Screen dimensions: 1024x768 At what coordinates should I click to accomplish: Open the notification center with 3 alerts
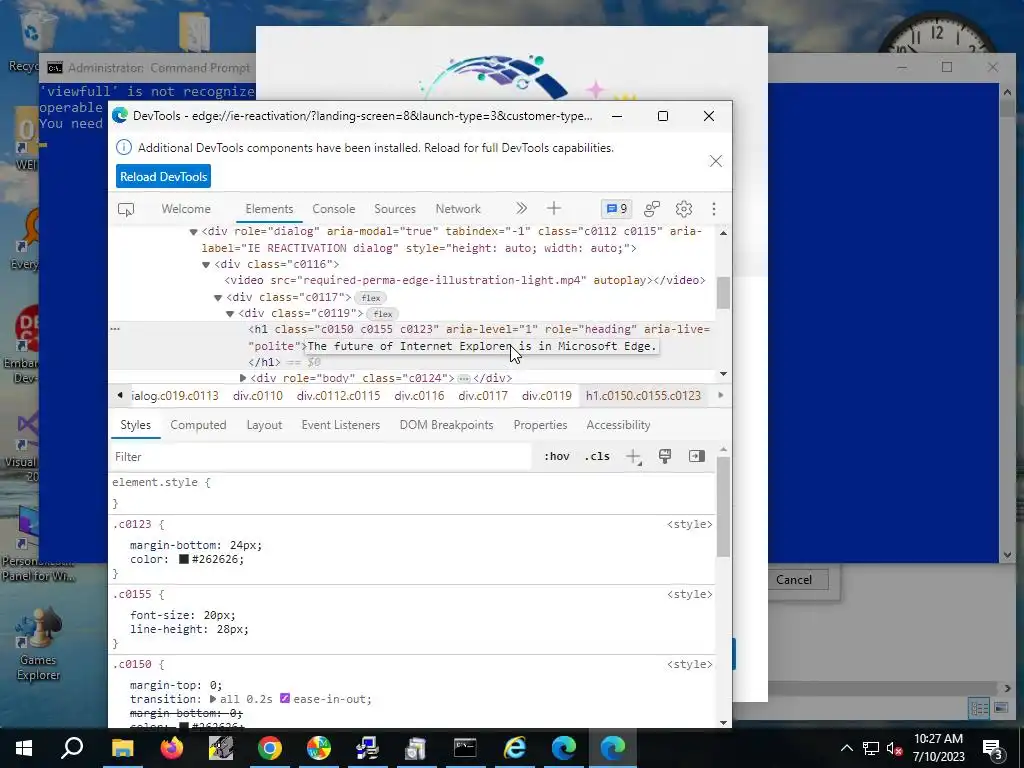coord(993,749)
